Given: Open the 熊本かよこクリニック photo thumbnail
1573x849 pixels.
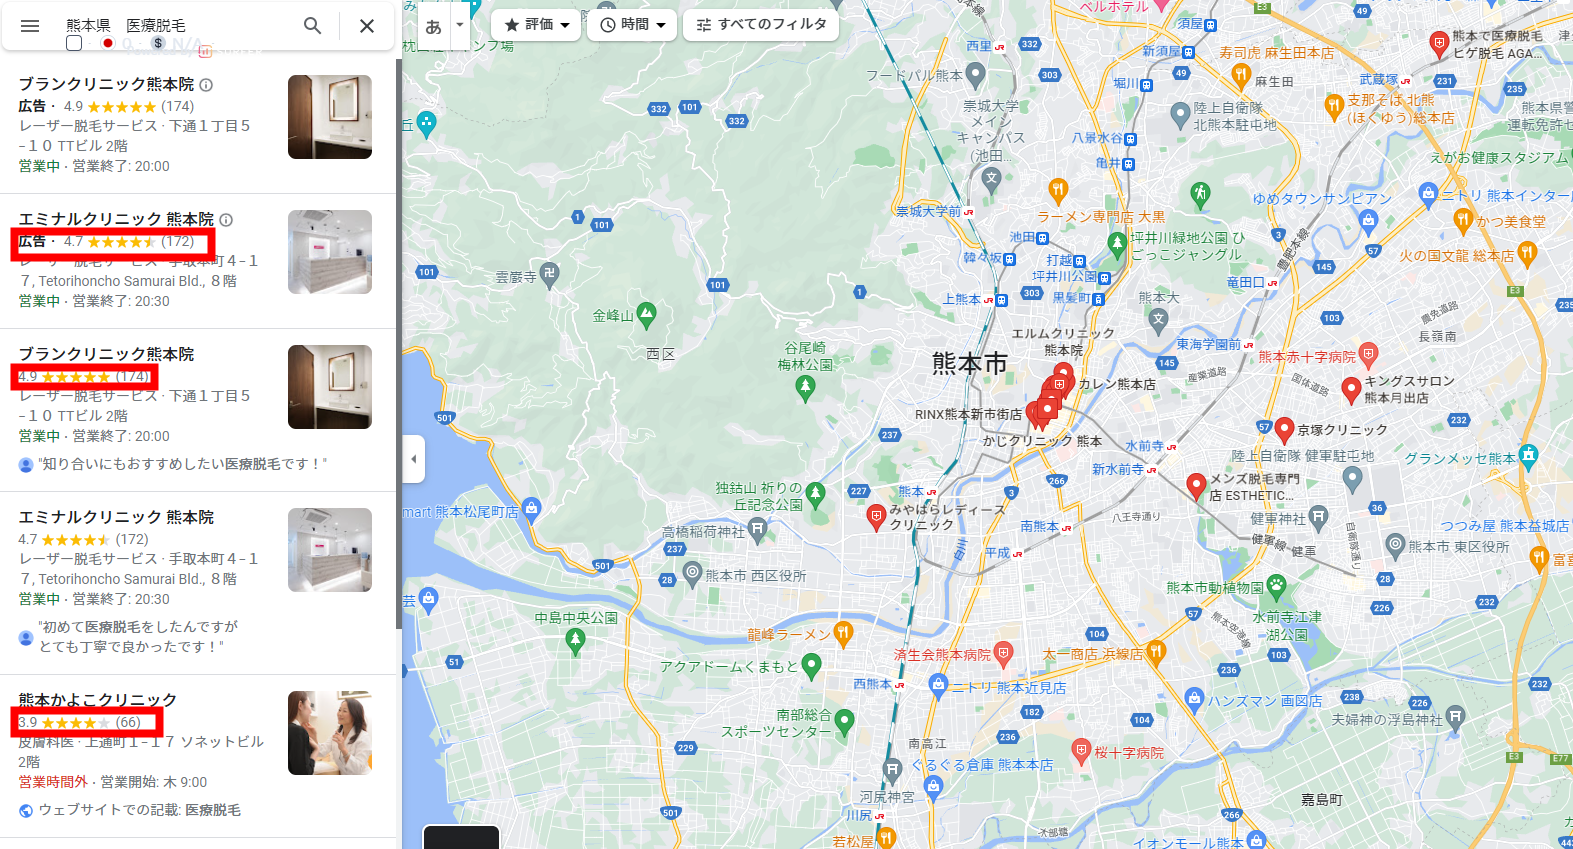Looking at the screenshot, I should (330, 733).
